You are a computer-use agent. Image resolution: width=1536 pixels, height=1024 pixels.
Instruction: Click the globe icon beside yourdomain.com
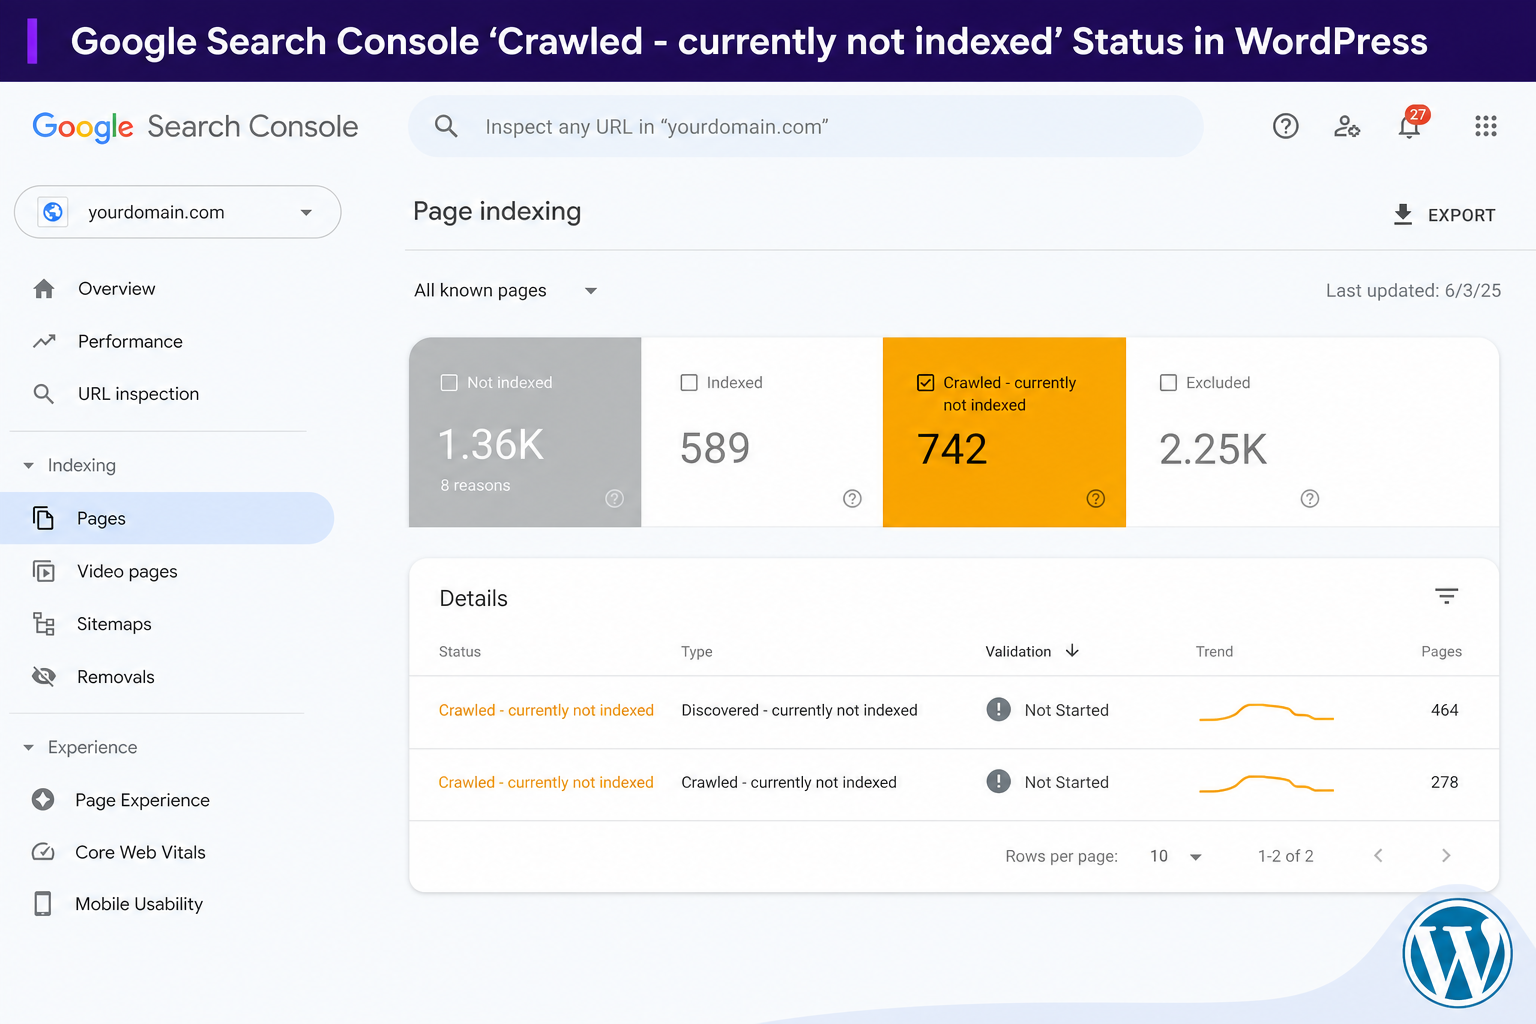[53, 212]
